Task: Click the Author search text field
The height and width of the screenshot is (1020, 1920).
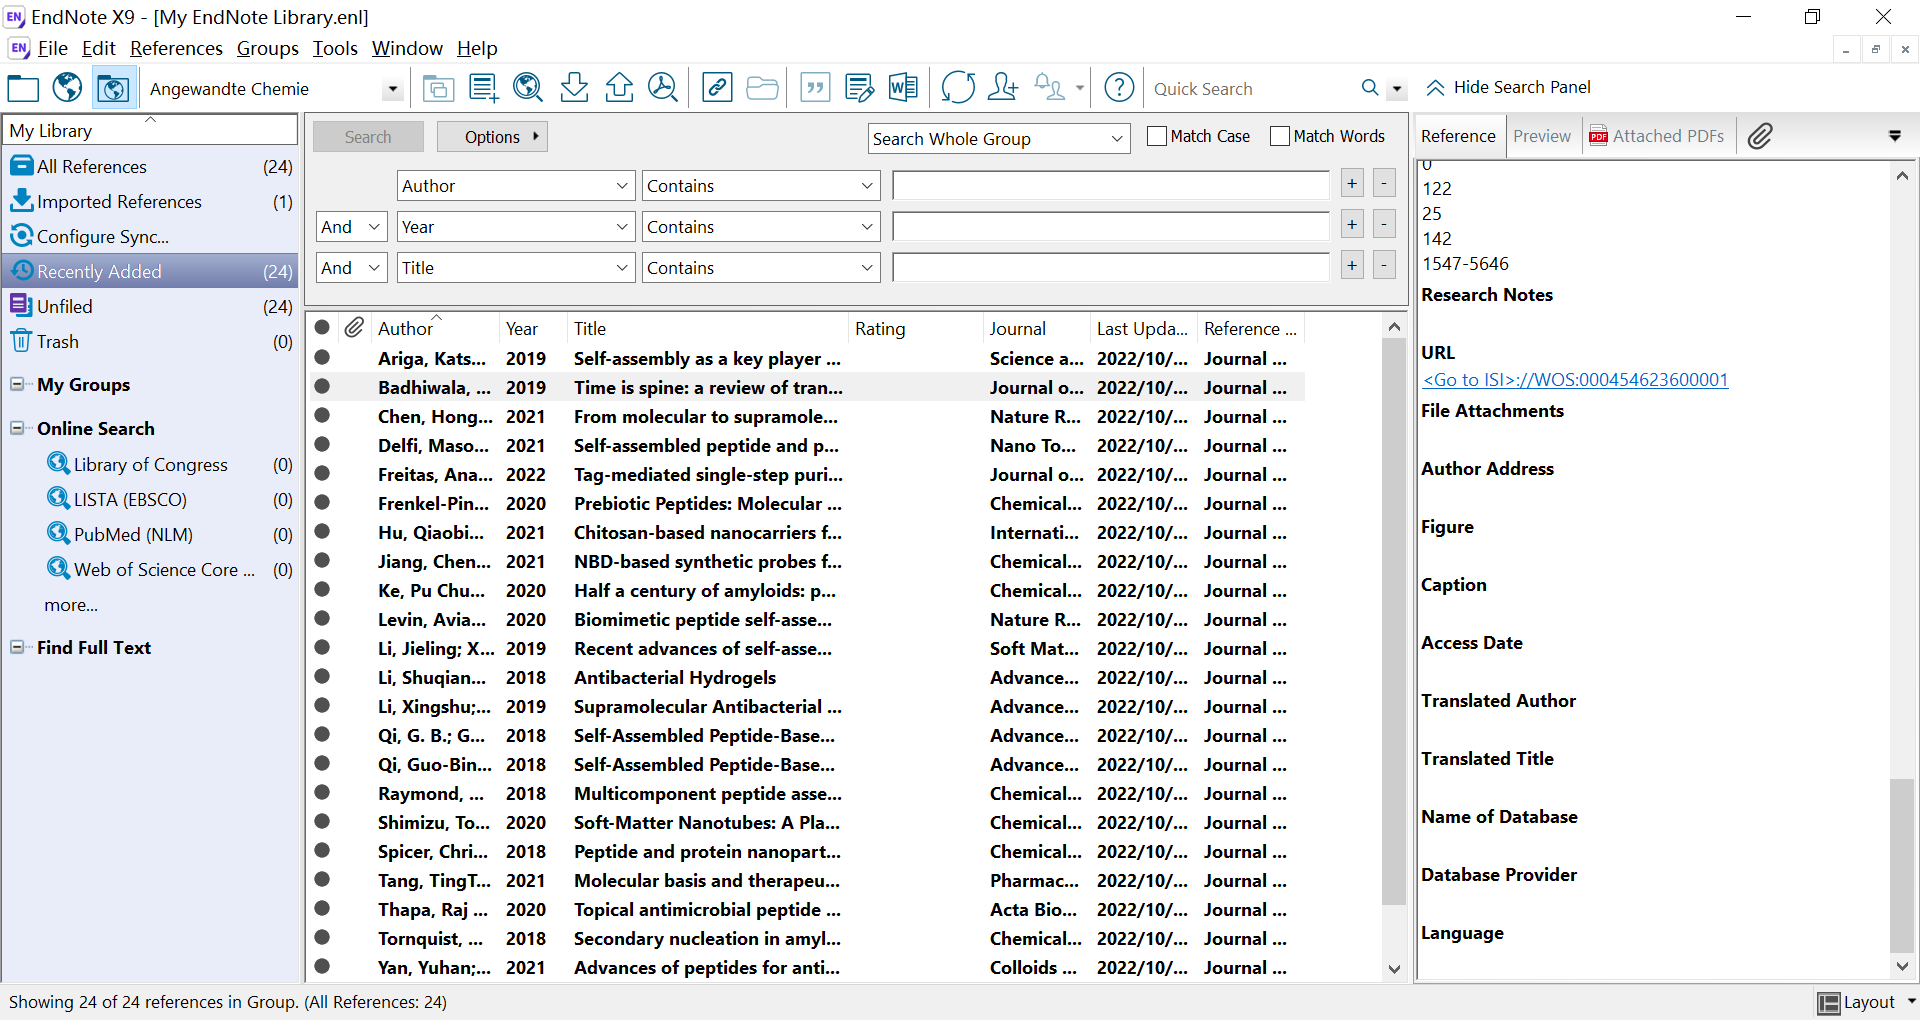Action: point(1111,186)
